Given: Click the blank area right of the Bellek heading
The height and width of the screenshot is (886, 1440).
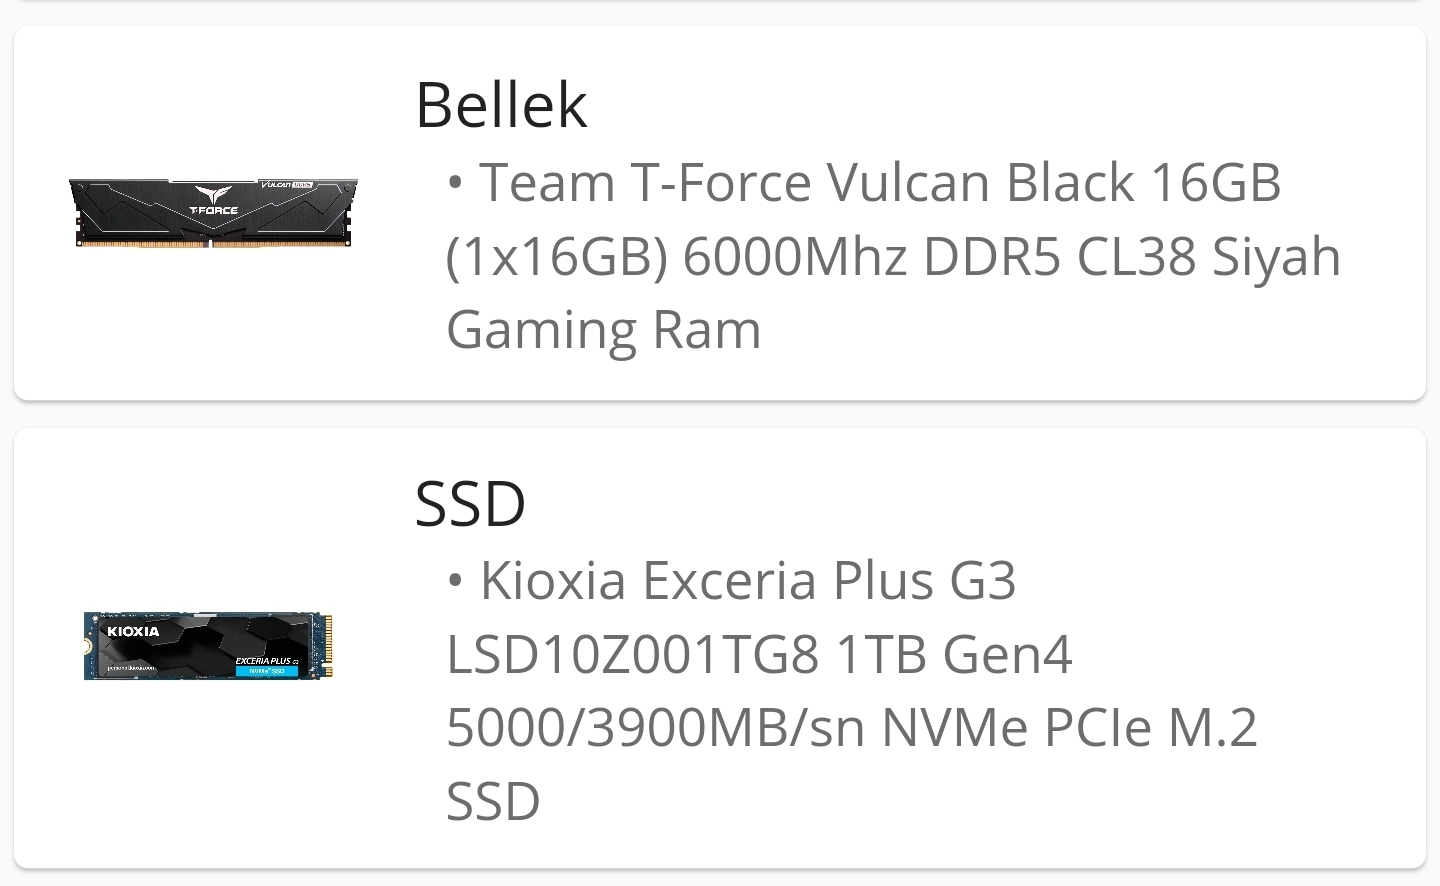Looking at the screenshot, I should 1000,105.
